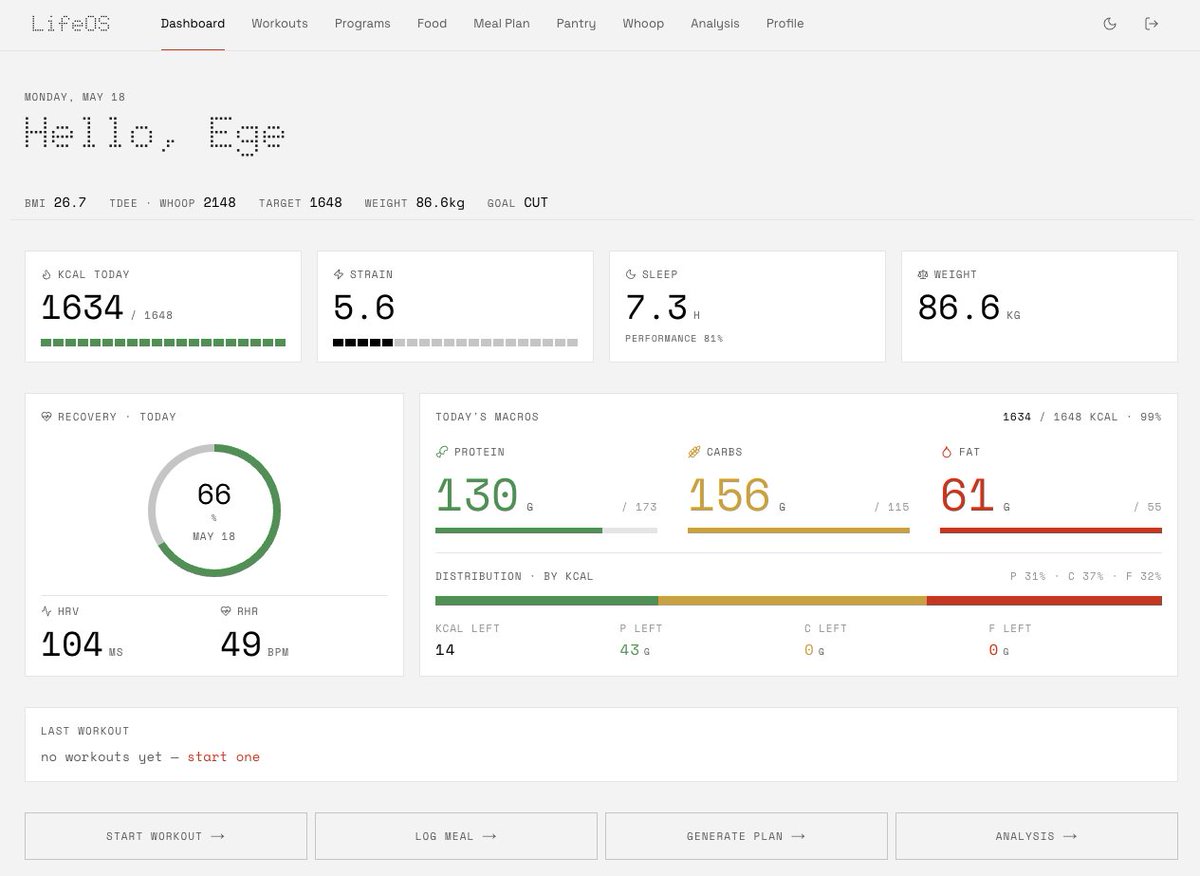Click the bolt icon beside STRAIN
Screen dimensions: 1200x876
tap(338, 274)
